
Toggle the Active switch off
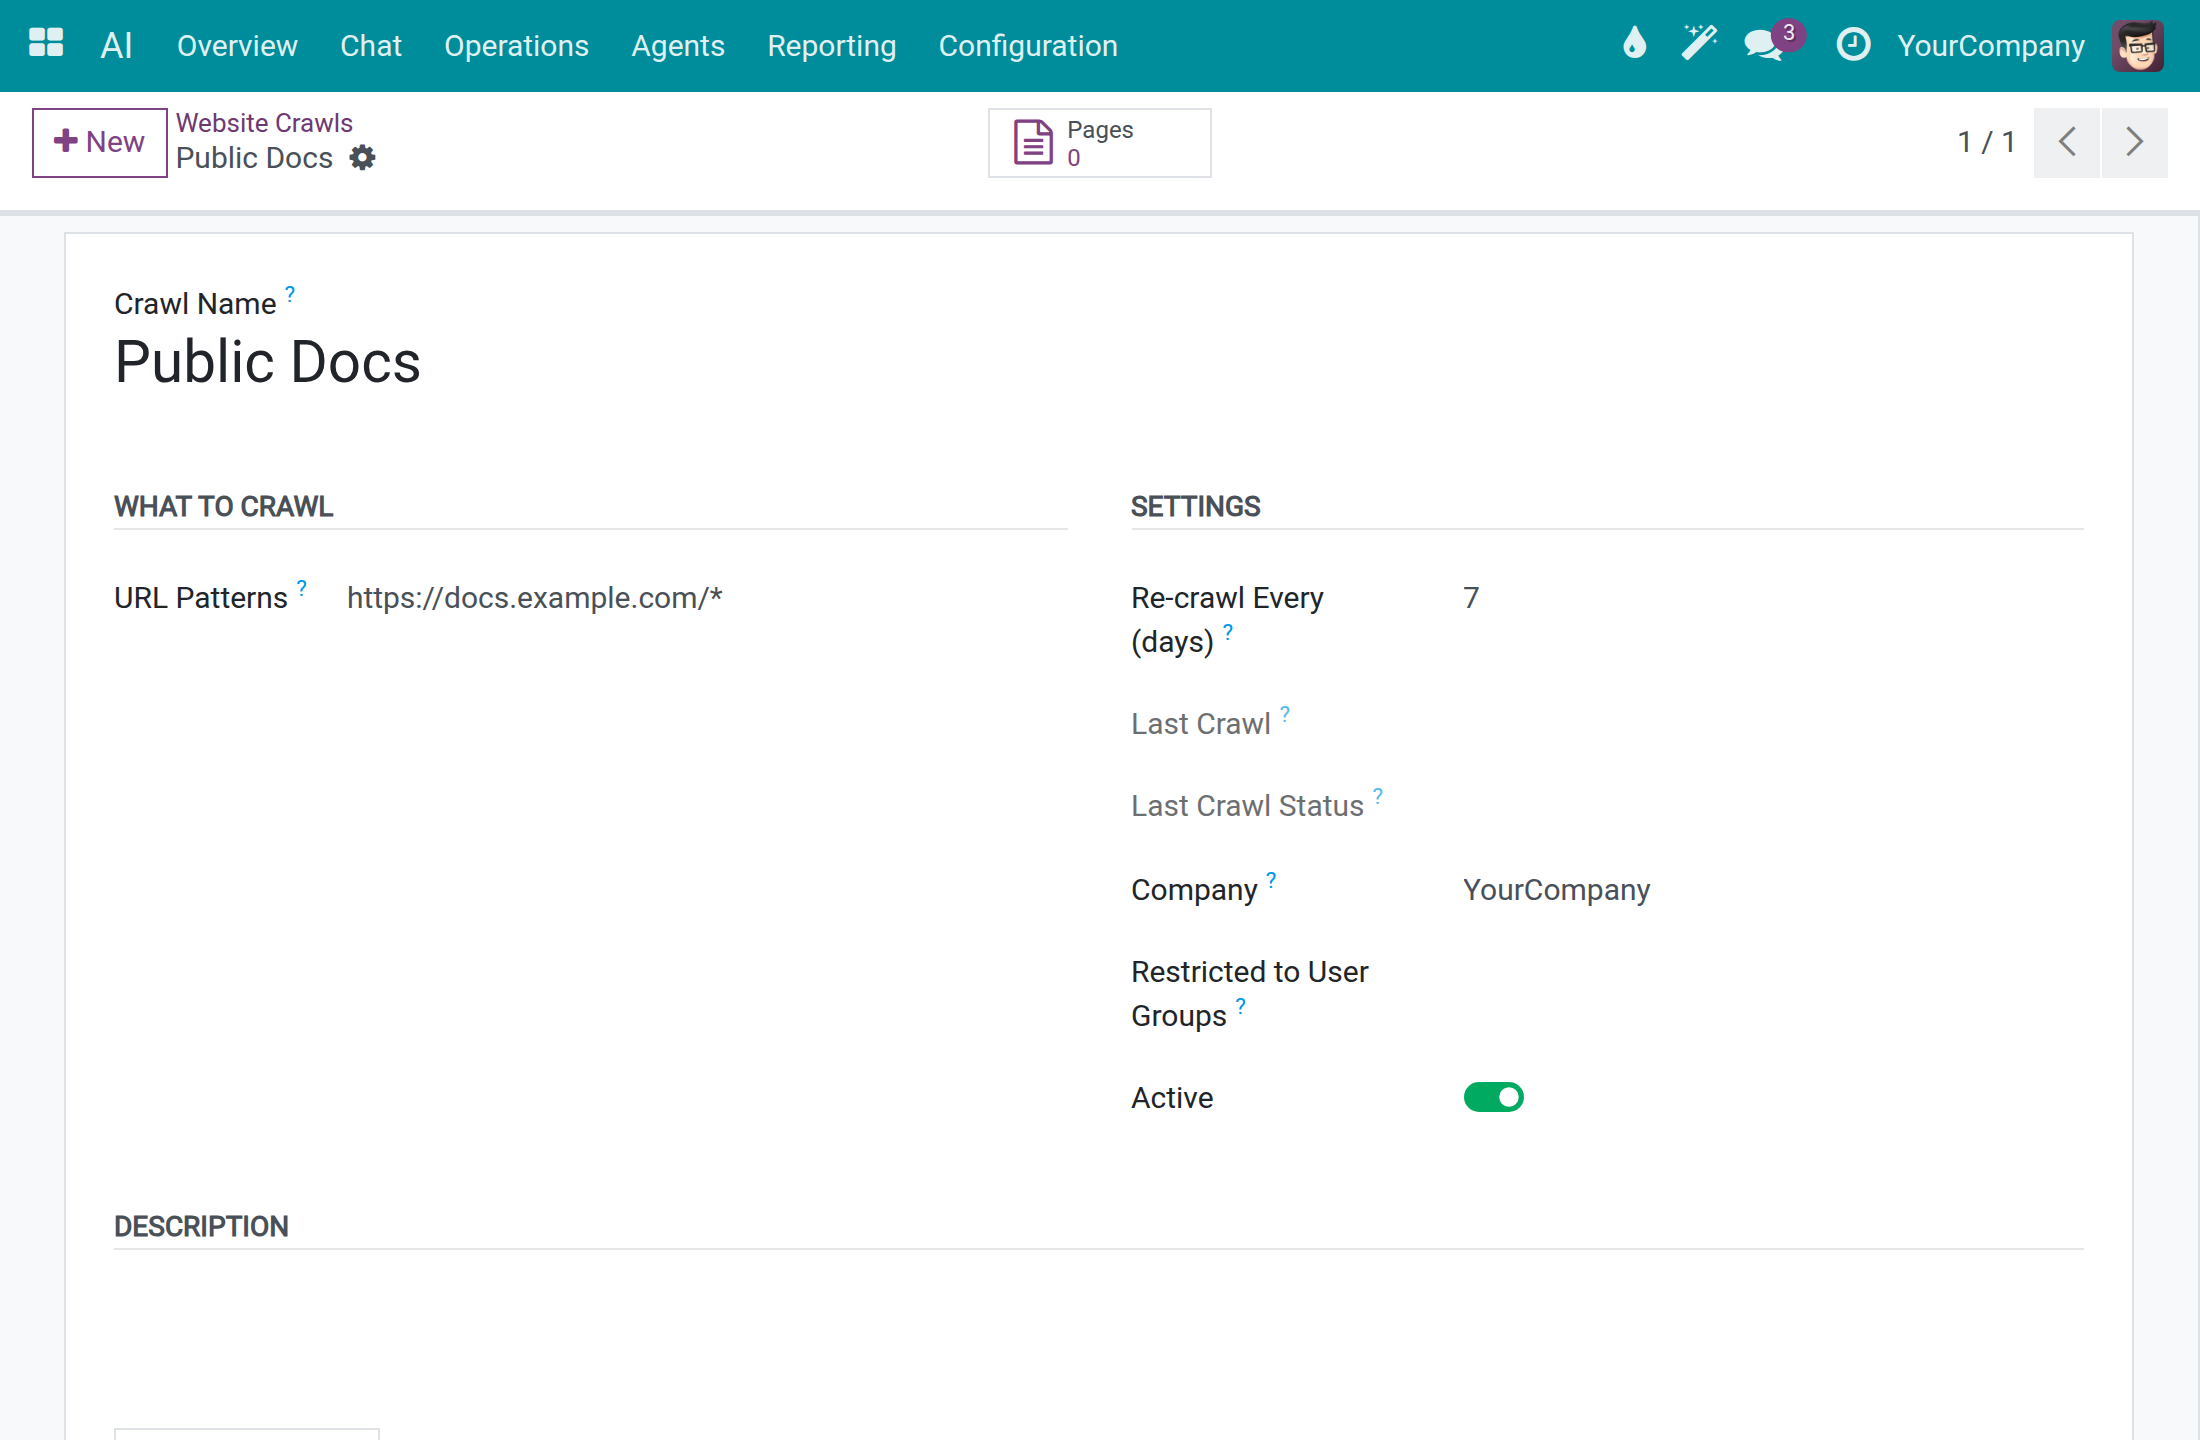(1493, 1097)
